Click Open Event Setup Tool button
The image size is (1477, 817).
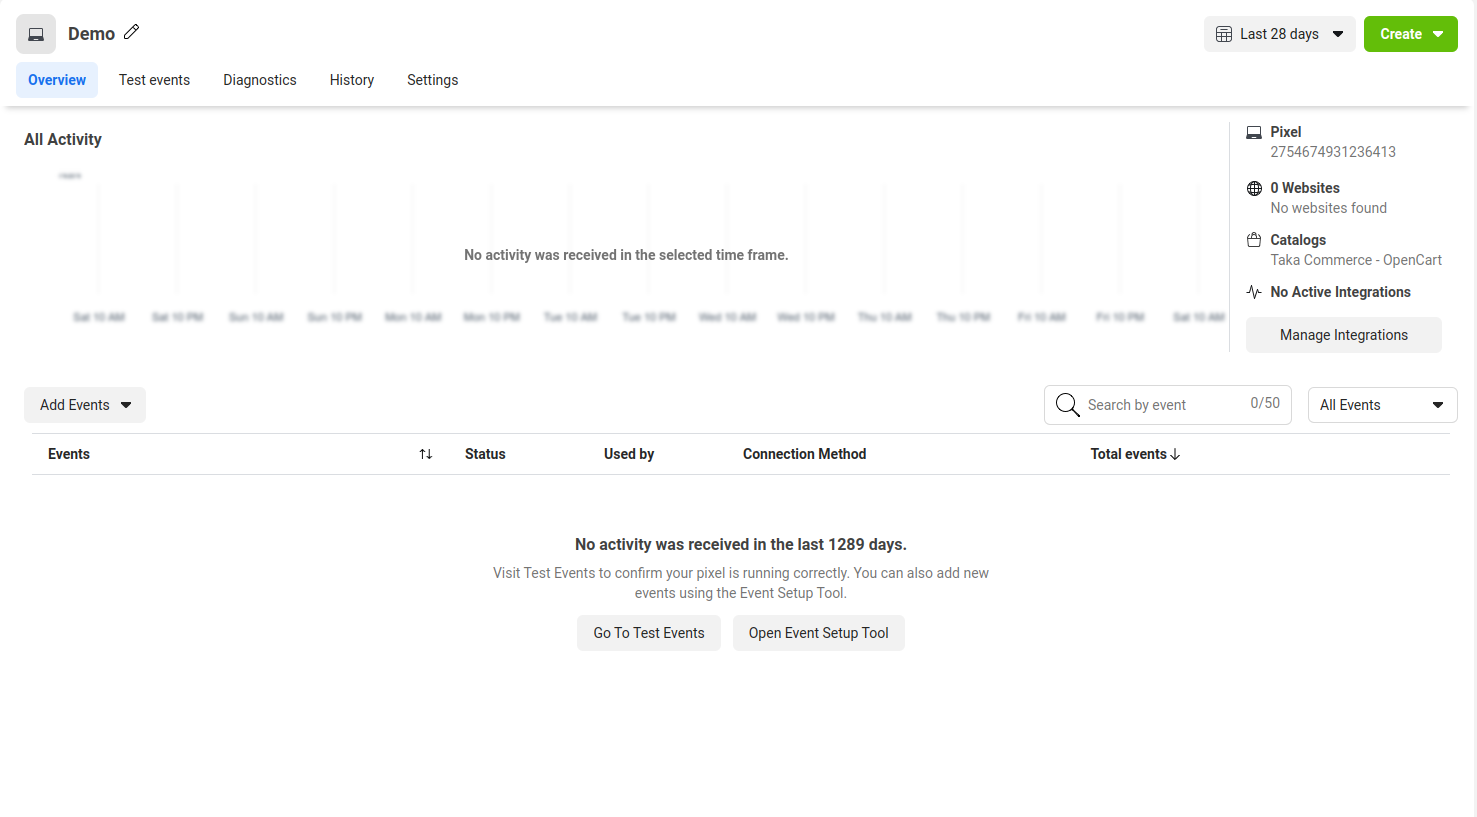(x=818, y=633)
